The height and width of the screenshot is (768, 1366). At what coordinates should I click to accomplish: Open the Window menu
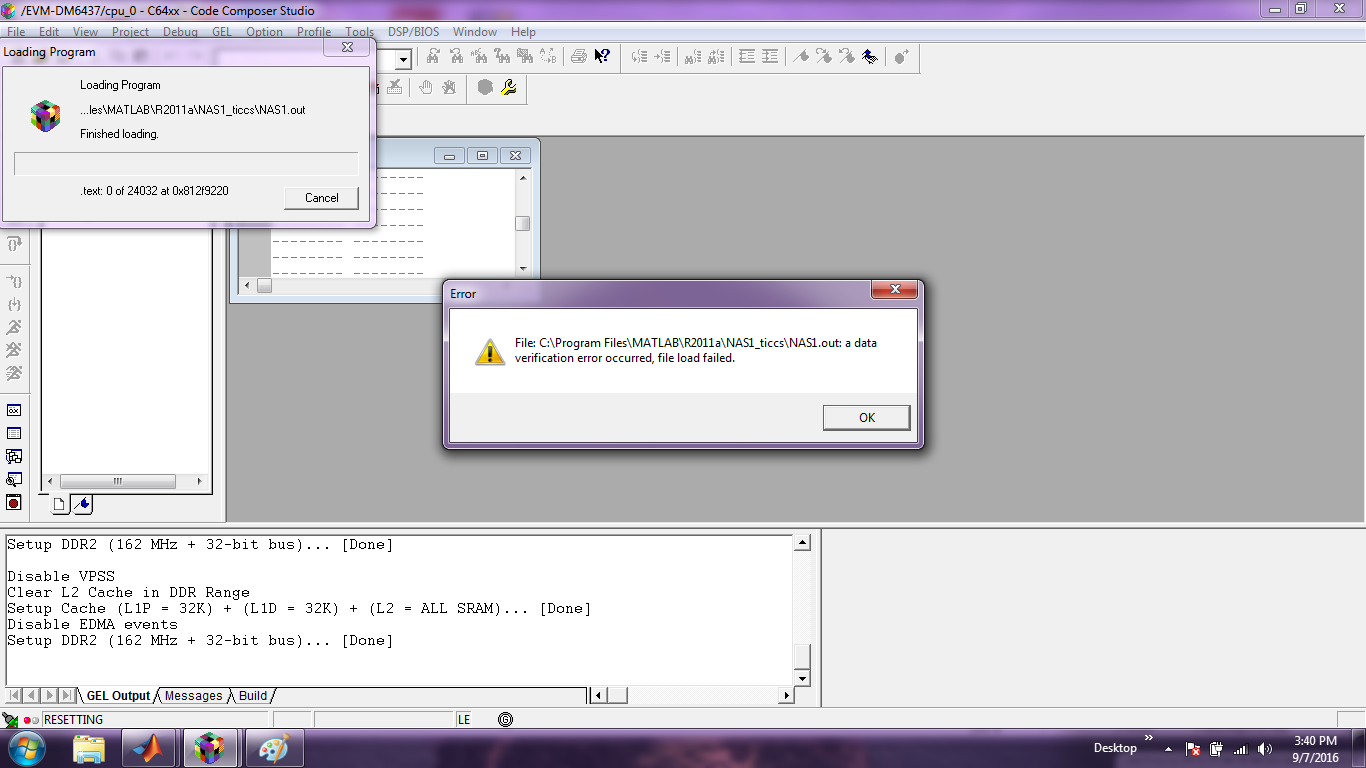point(475,32)
